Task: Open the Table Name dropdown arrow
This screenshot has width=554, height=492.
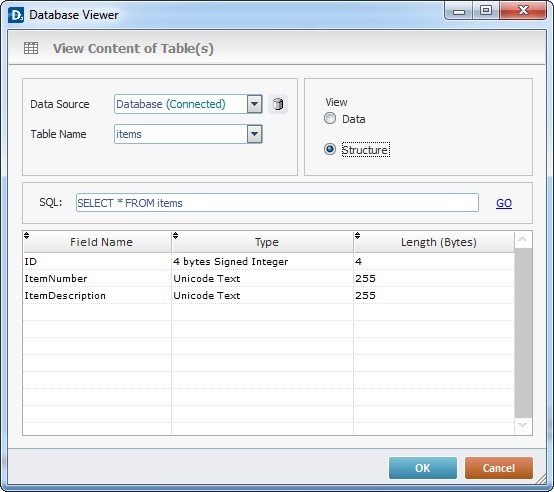Action: (x=254, y=134)
